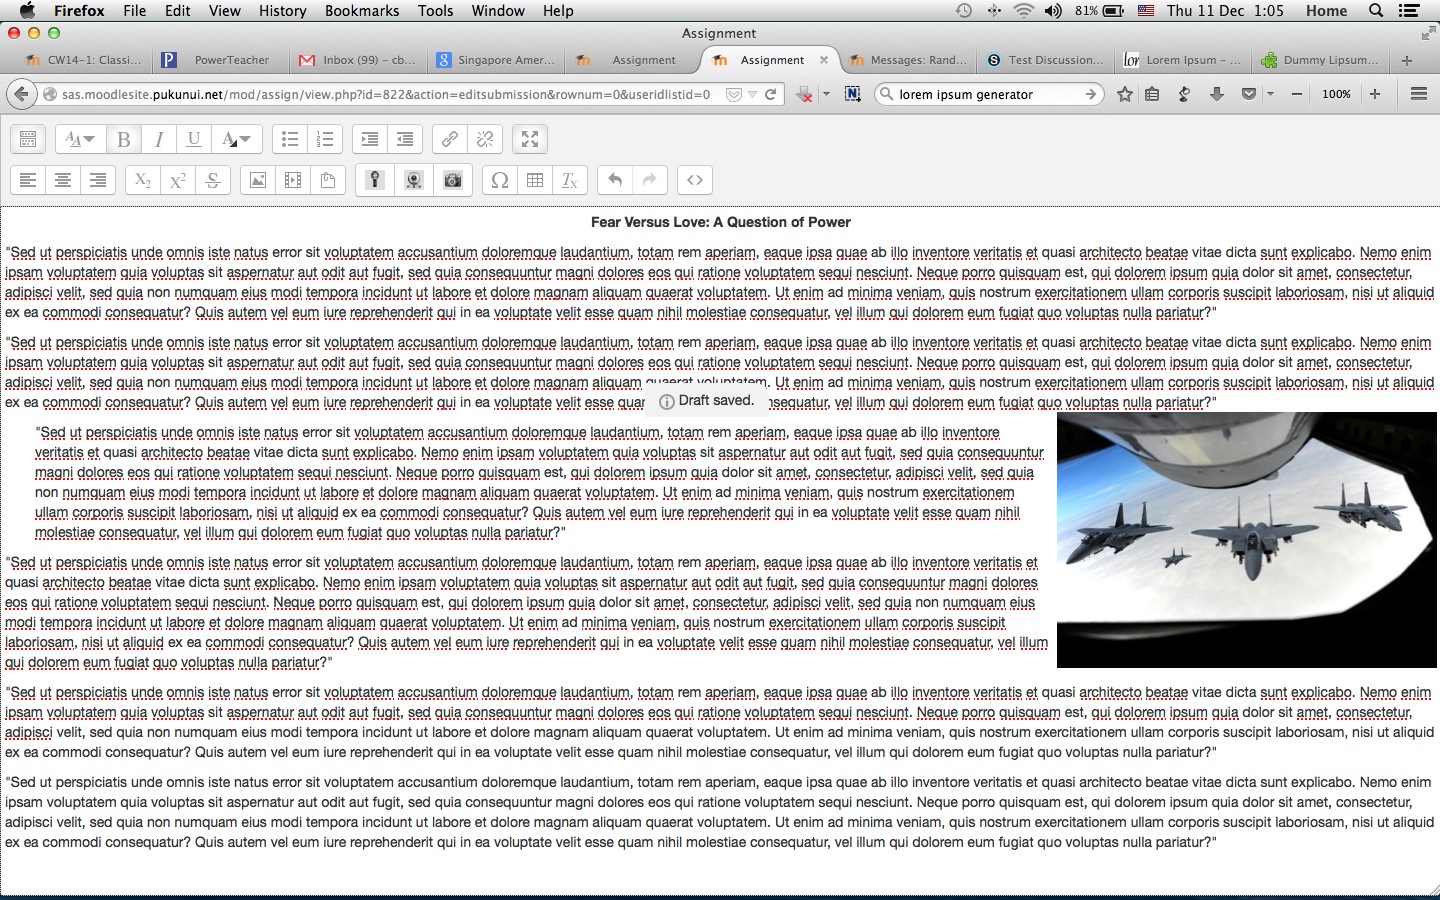Click the search field containing lorem ipsum generator
The width and height of the screenshot is (1440, 900).
(x=988, y=94)
